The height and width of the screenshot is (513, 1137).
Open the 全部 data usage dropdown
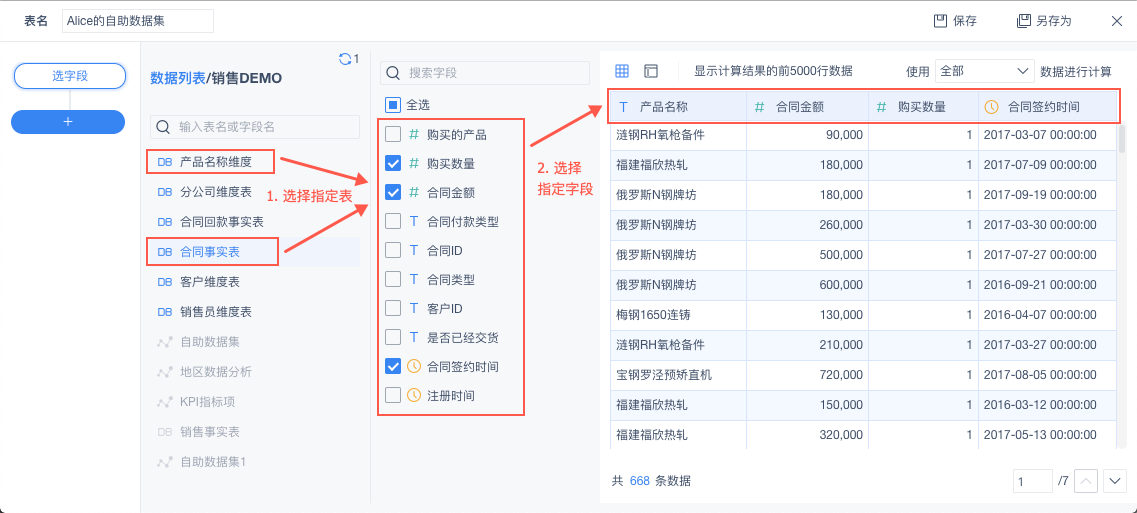[x=984, y=71]
